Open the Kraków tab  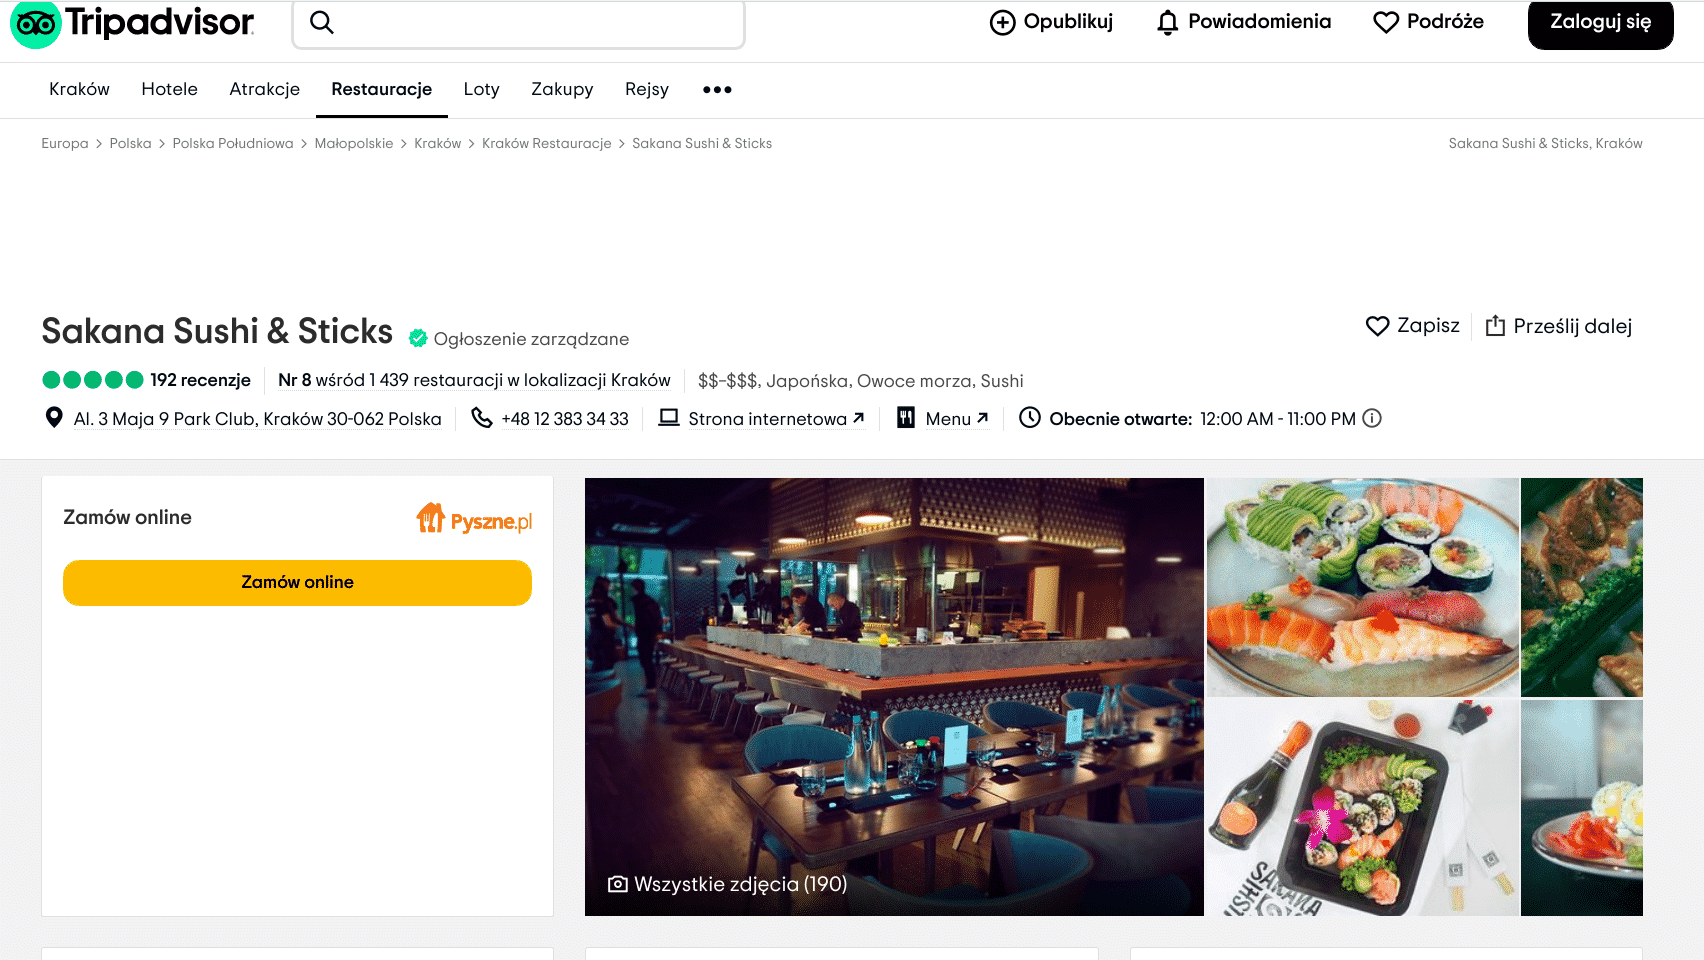[x=79, y=89]
